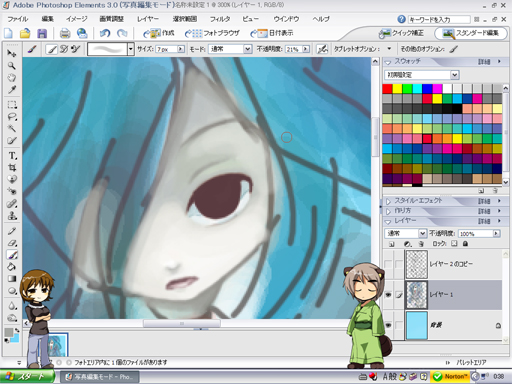512x384 pixels.
Task: Select the Rectangular Marquee tool
Action: click(12, 105)
